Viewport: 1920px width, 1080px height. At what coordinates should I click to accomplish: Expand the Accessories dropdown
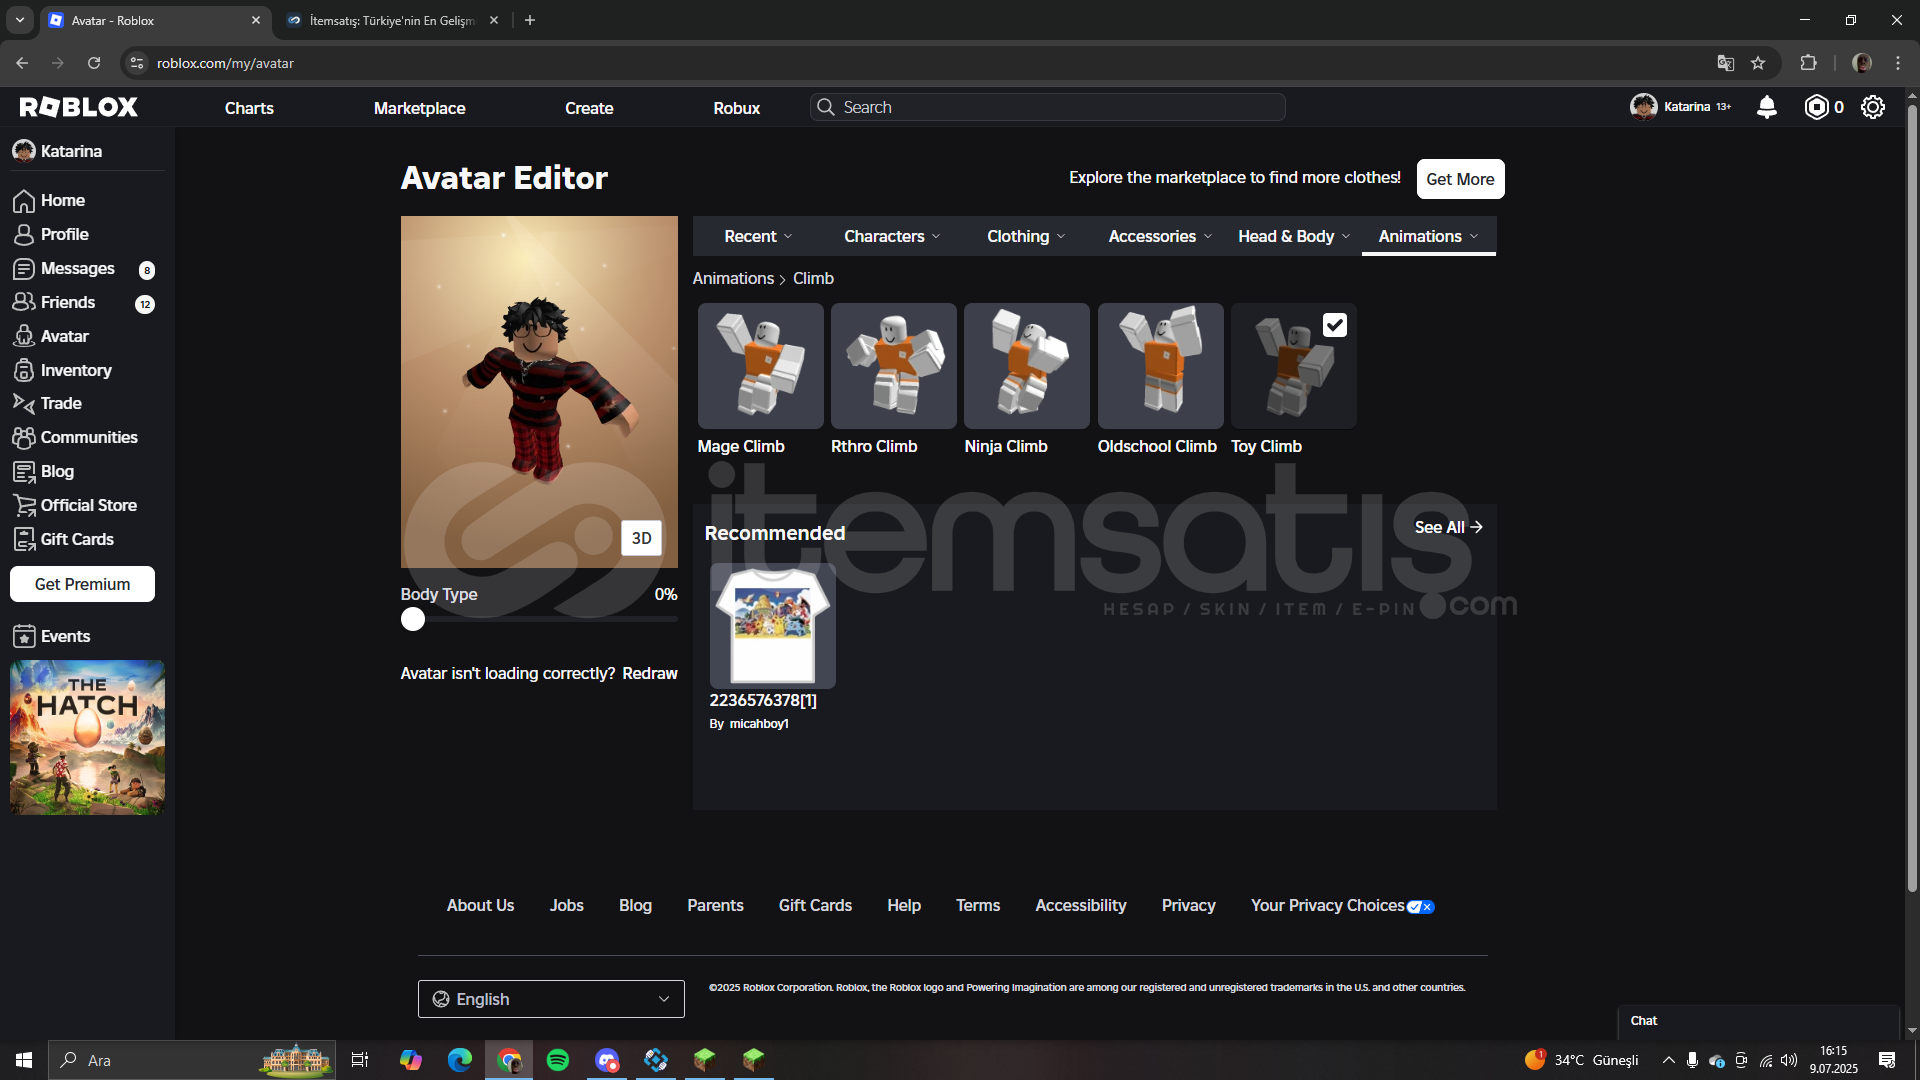tap(1160, 236)
